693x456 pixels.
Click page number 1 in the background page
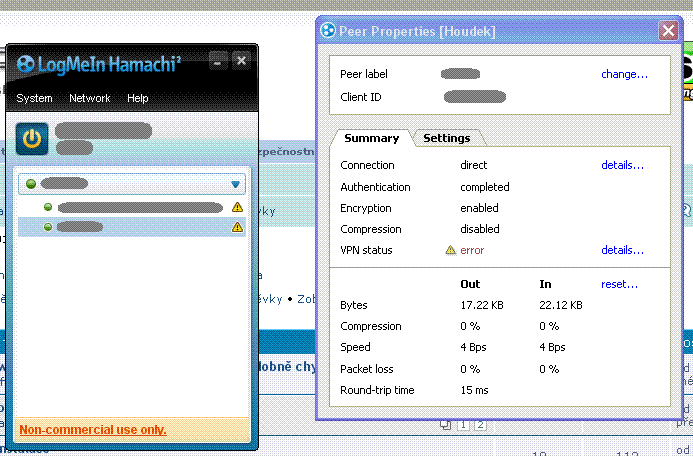pyautogui.click(x=463, y=425)
